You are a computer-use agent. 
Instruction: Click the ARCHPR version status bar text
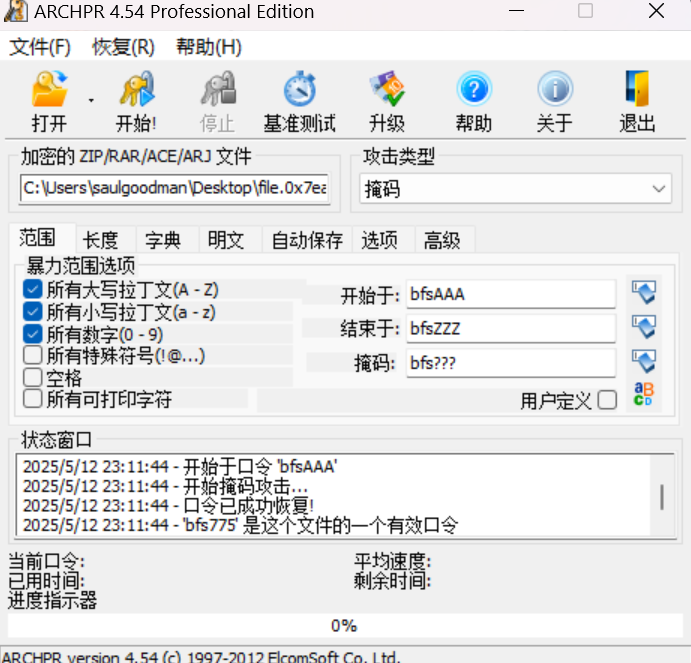click(201, 657)
